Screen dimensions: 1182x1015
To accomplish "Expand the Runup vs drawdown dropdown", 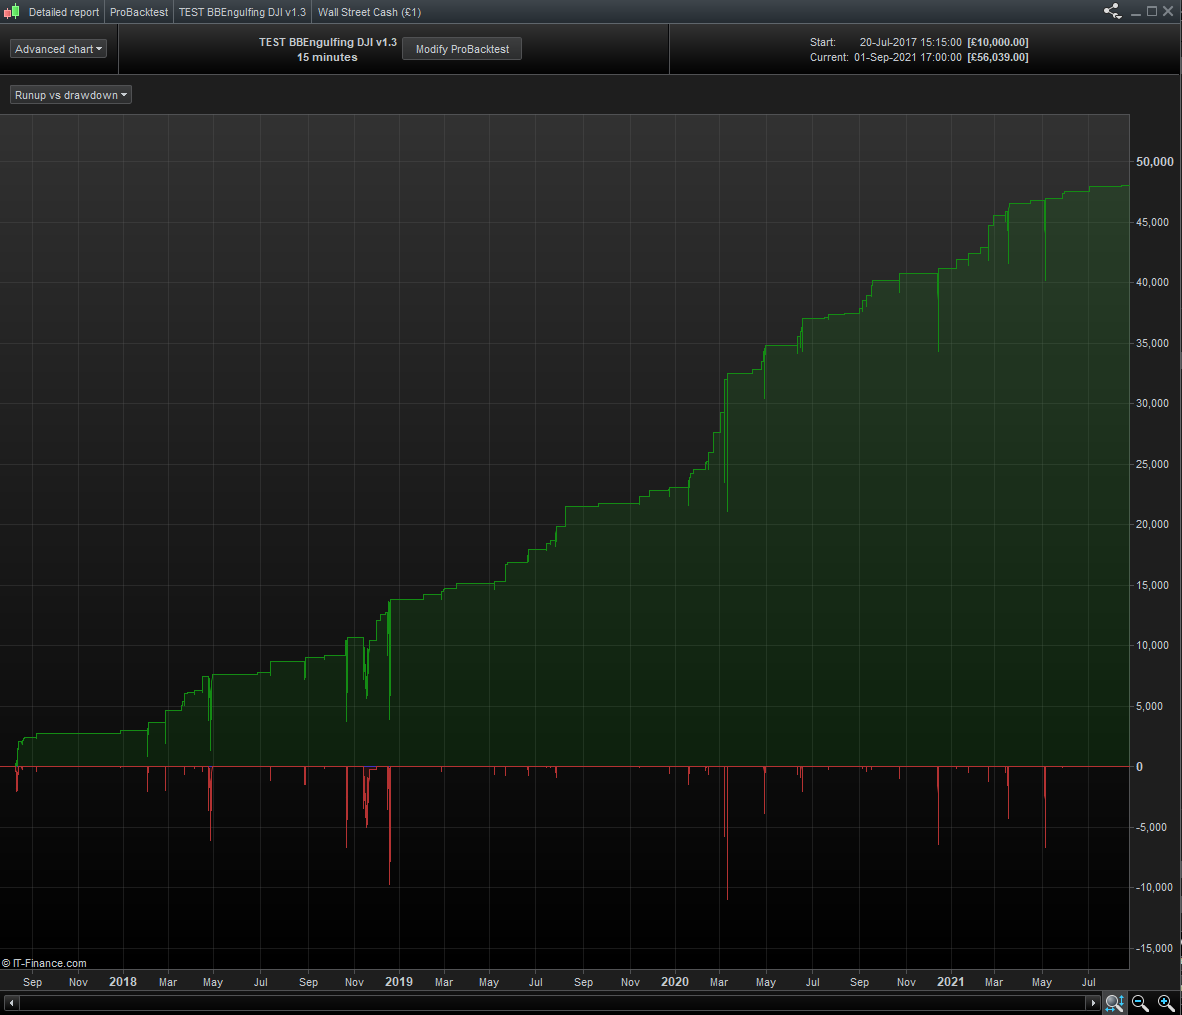I will (71, 95).
